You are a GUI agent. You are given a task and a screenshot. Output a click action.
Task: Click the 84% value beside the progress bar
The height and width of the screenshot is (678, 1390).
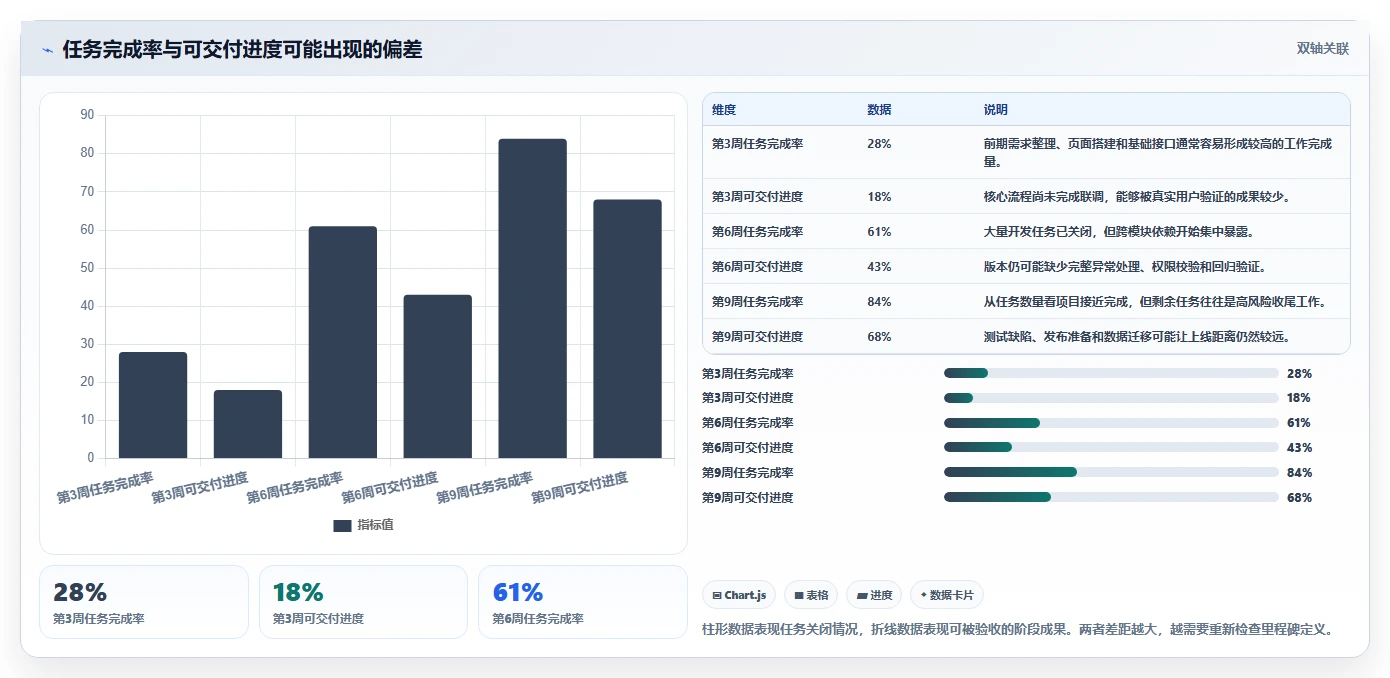point(1299,473)
